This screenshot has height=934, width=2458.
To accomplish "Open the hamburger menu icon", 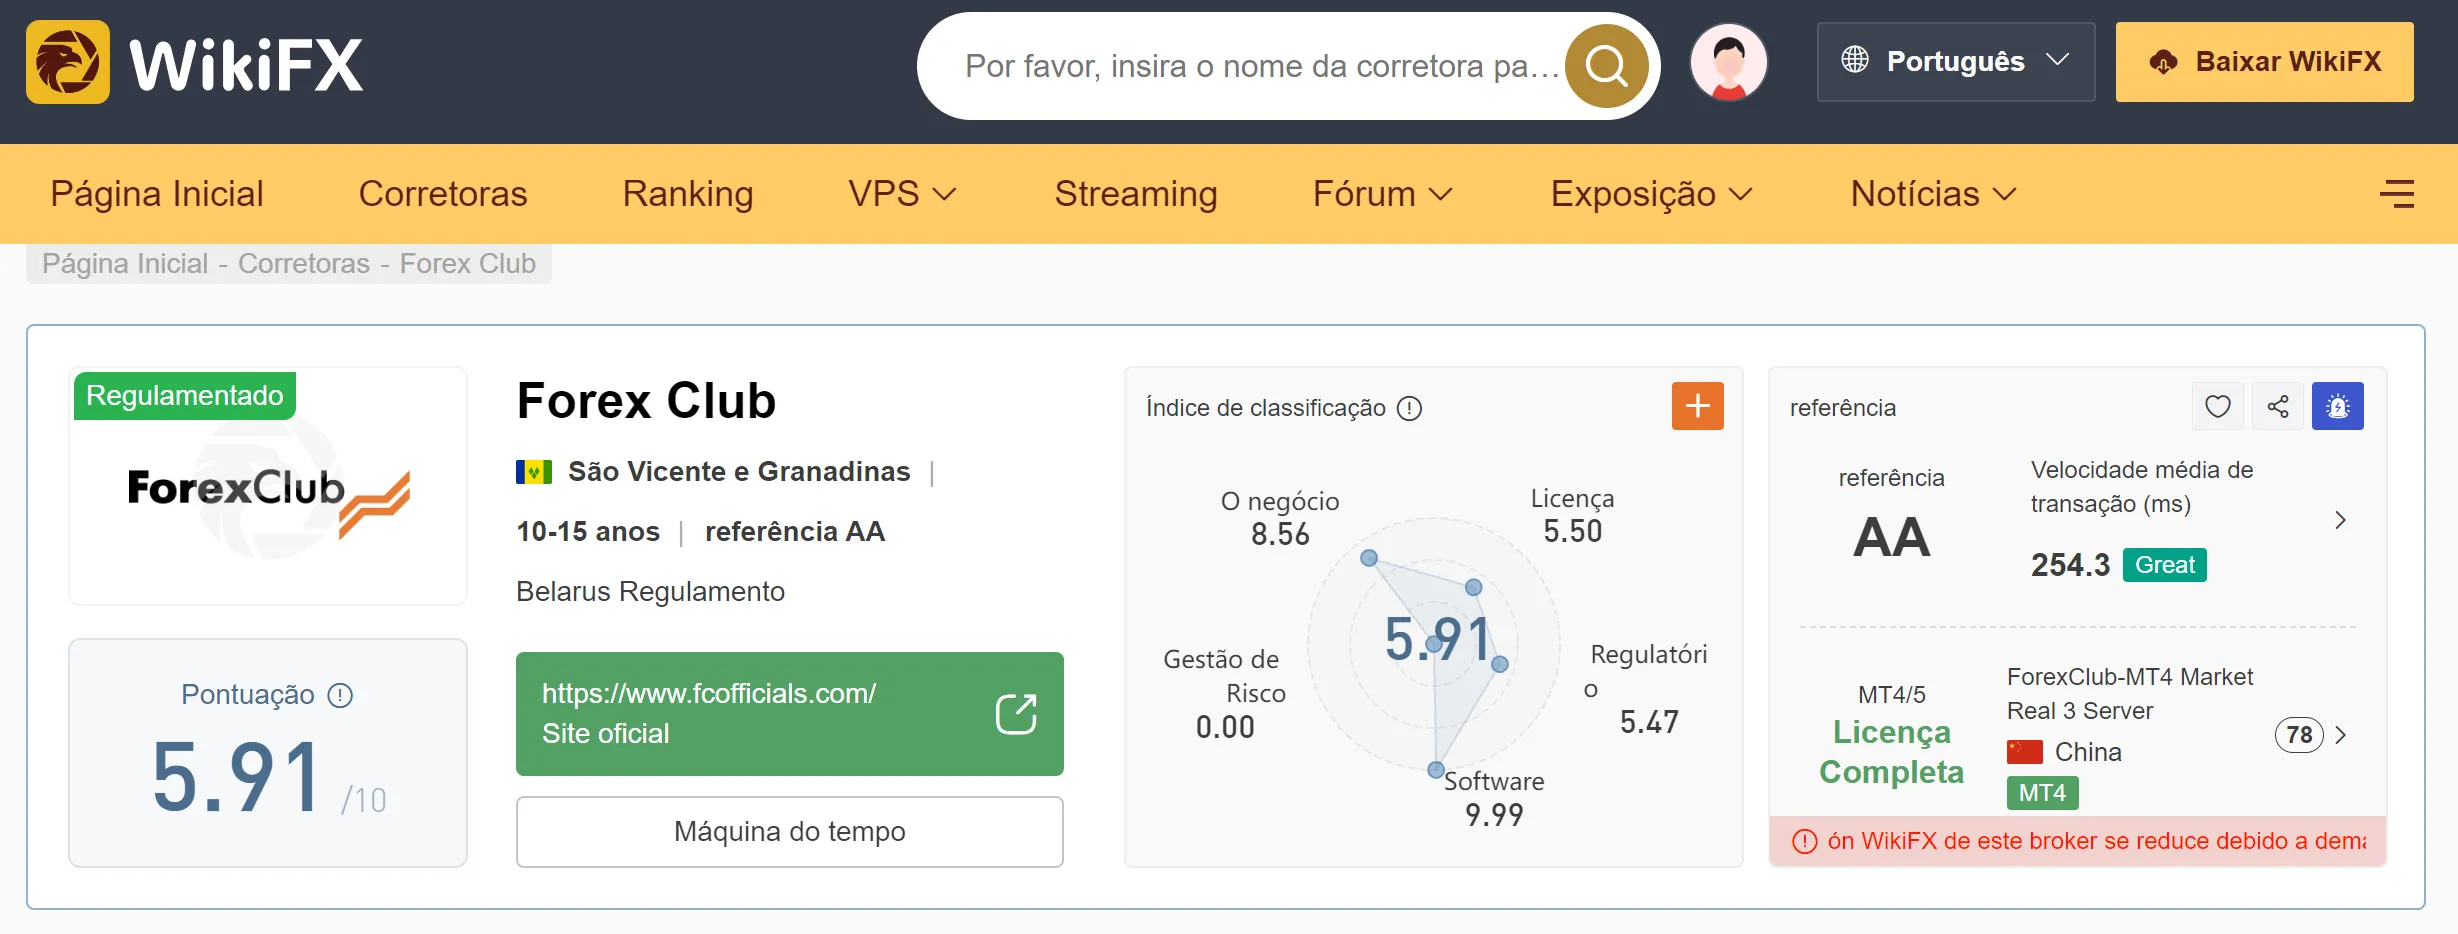I will (2397, 194).
